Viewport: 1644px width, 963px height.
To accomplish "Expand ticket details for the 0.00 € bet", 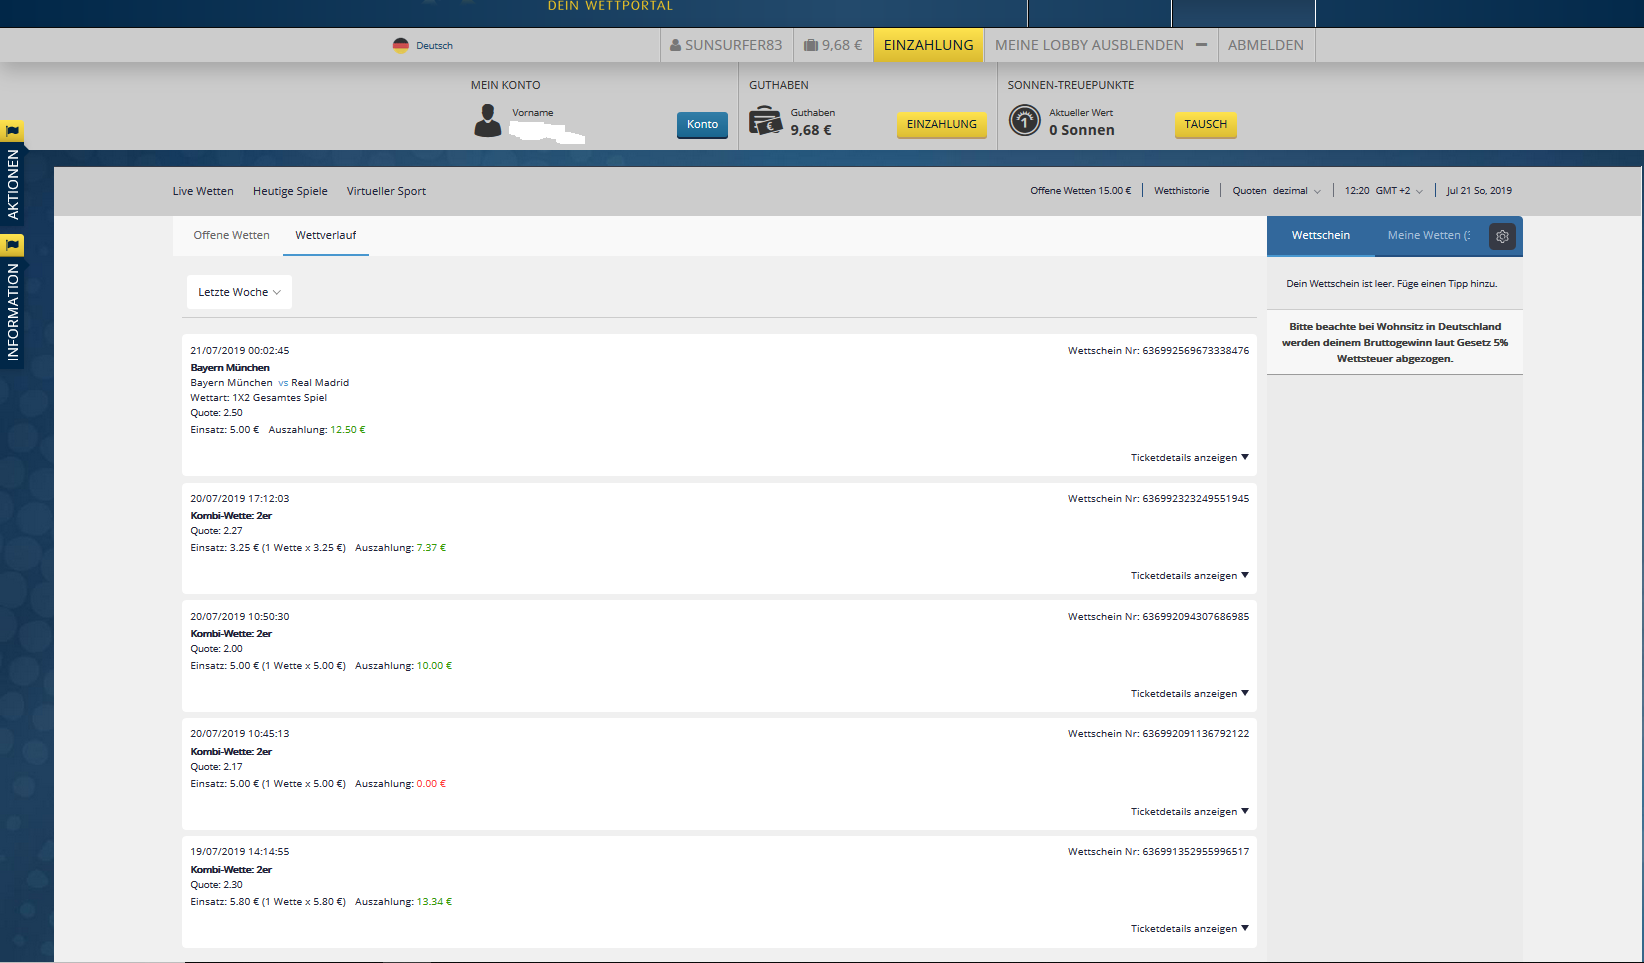I will coord(1189,812).
